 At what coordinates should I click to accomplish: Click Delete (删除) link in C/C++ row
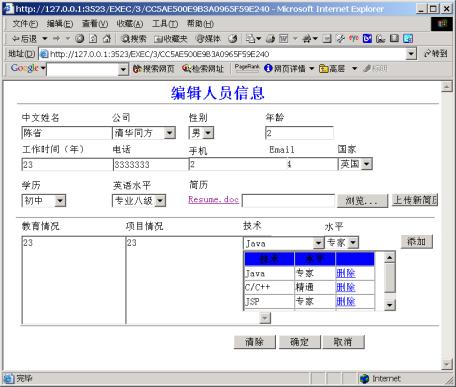[x=346, y=287]
